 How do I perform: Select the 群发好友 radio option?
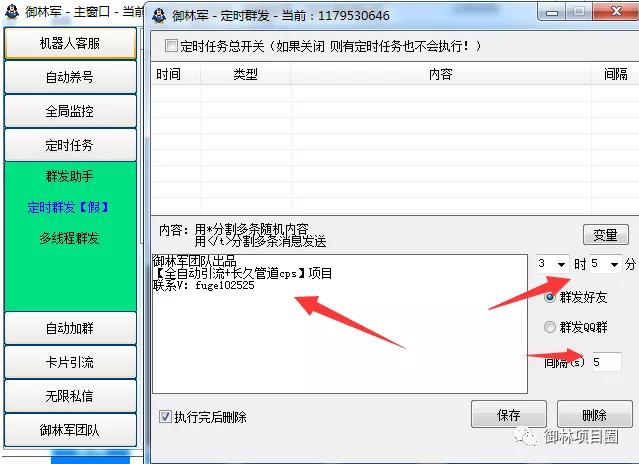(549, 297)
